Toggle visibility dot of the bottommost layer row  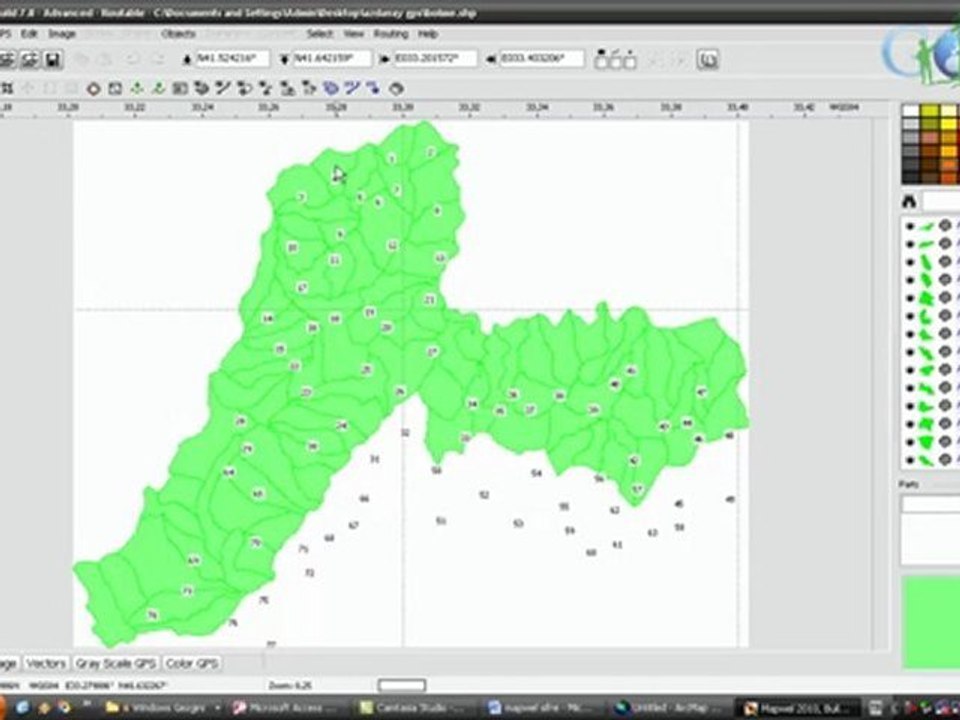[x=909, y=460]
